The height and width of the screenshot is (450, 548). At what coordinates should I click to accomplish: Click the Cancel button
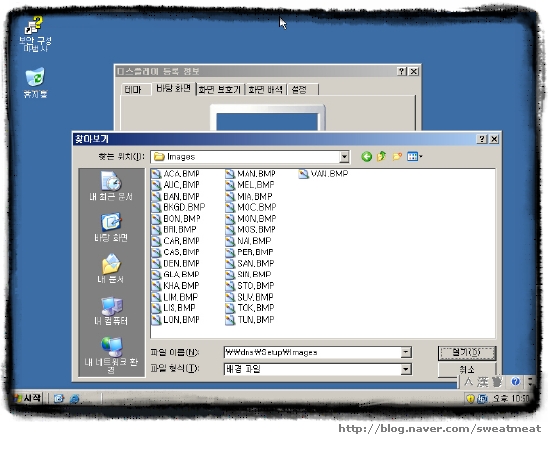(467, 370)
